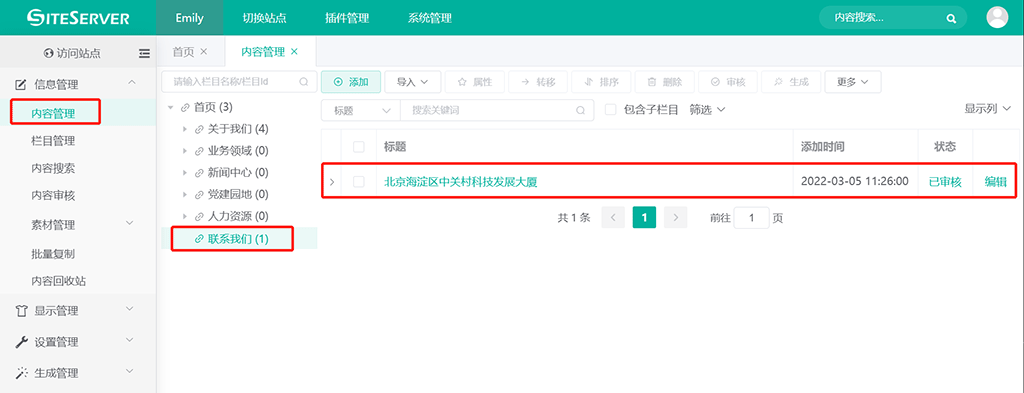1024x393 pixels.
Task: Close the 首页 tab with its X
Action: [x=204, y=52]
